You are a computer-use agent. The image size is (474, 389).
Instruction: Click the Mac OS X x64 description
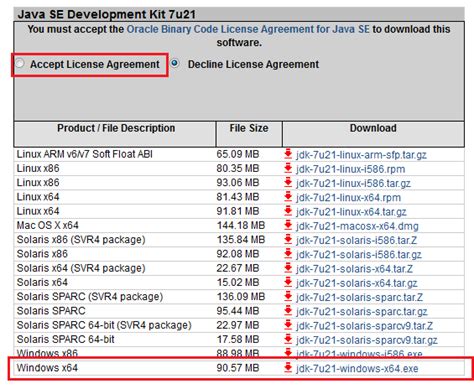[48, 226]
